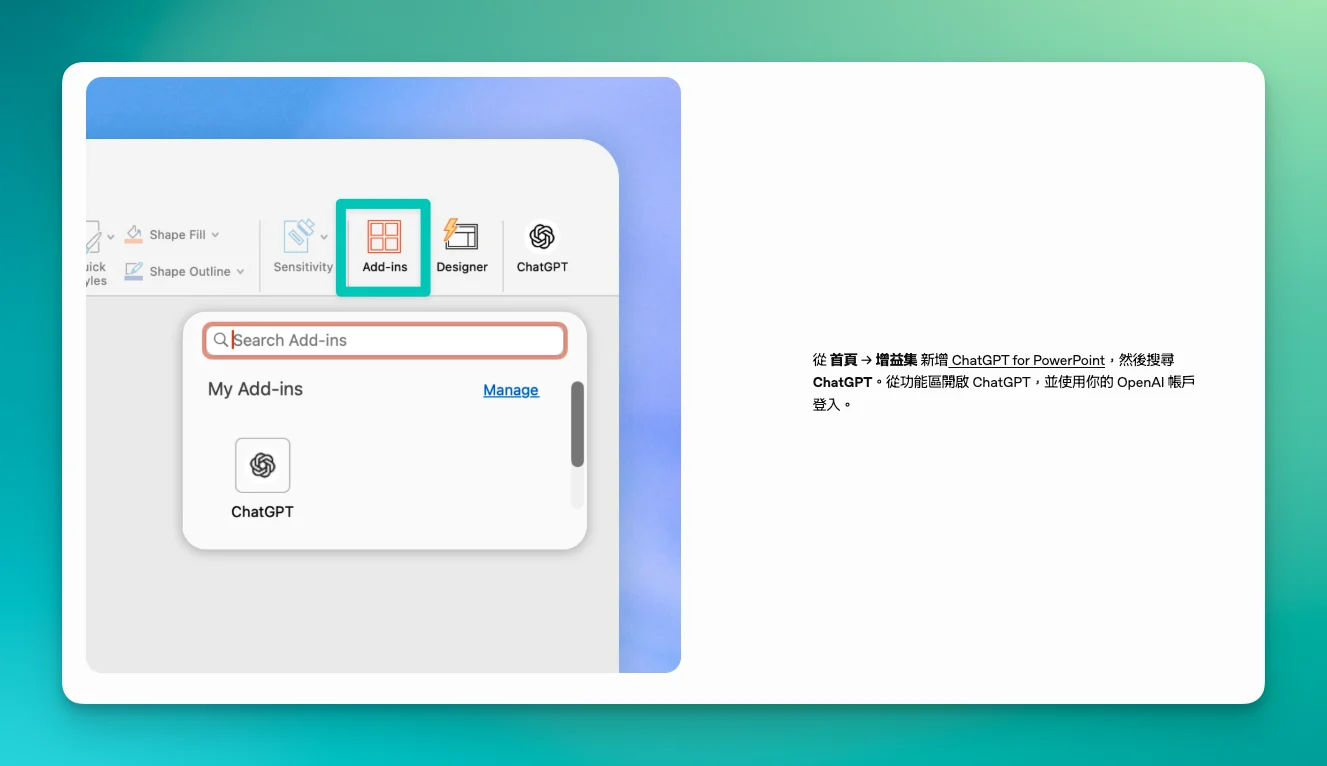The image size is (1327, 766).
Task: Click the My Add-ins heading
Action: click(255, 389)
